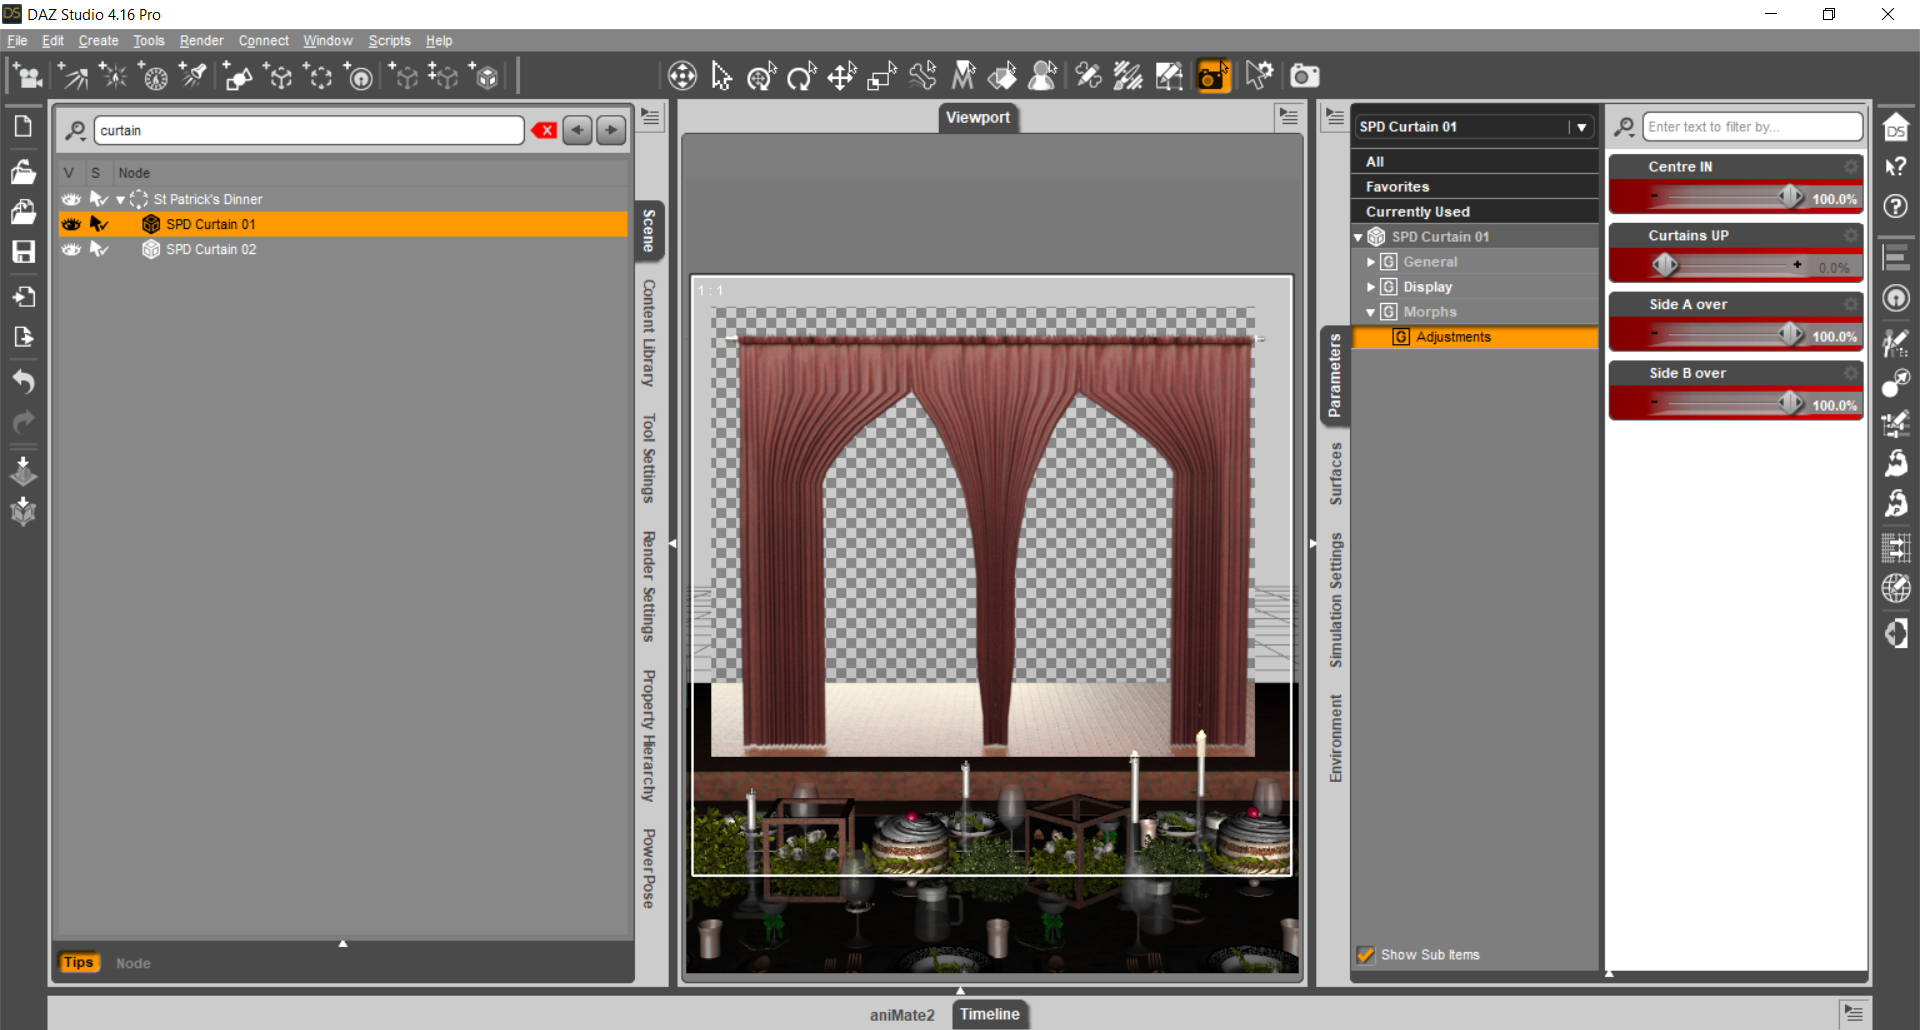Clear the curtain search filter
Screen dimensions: 1920x1030
(x=544, y=131)
